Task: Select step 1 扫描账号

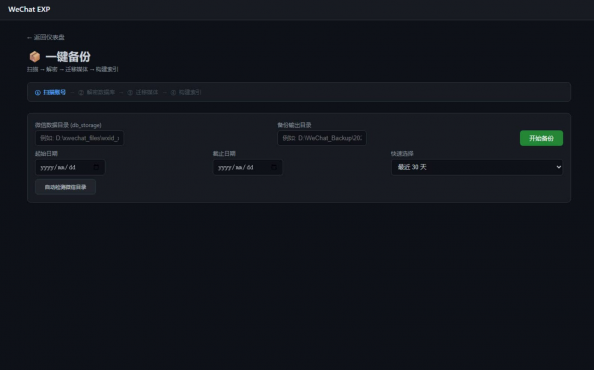Action: (x=50, y=92)
